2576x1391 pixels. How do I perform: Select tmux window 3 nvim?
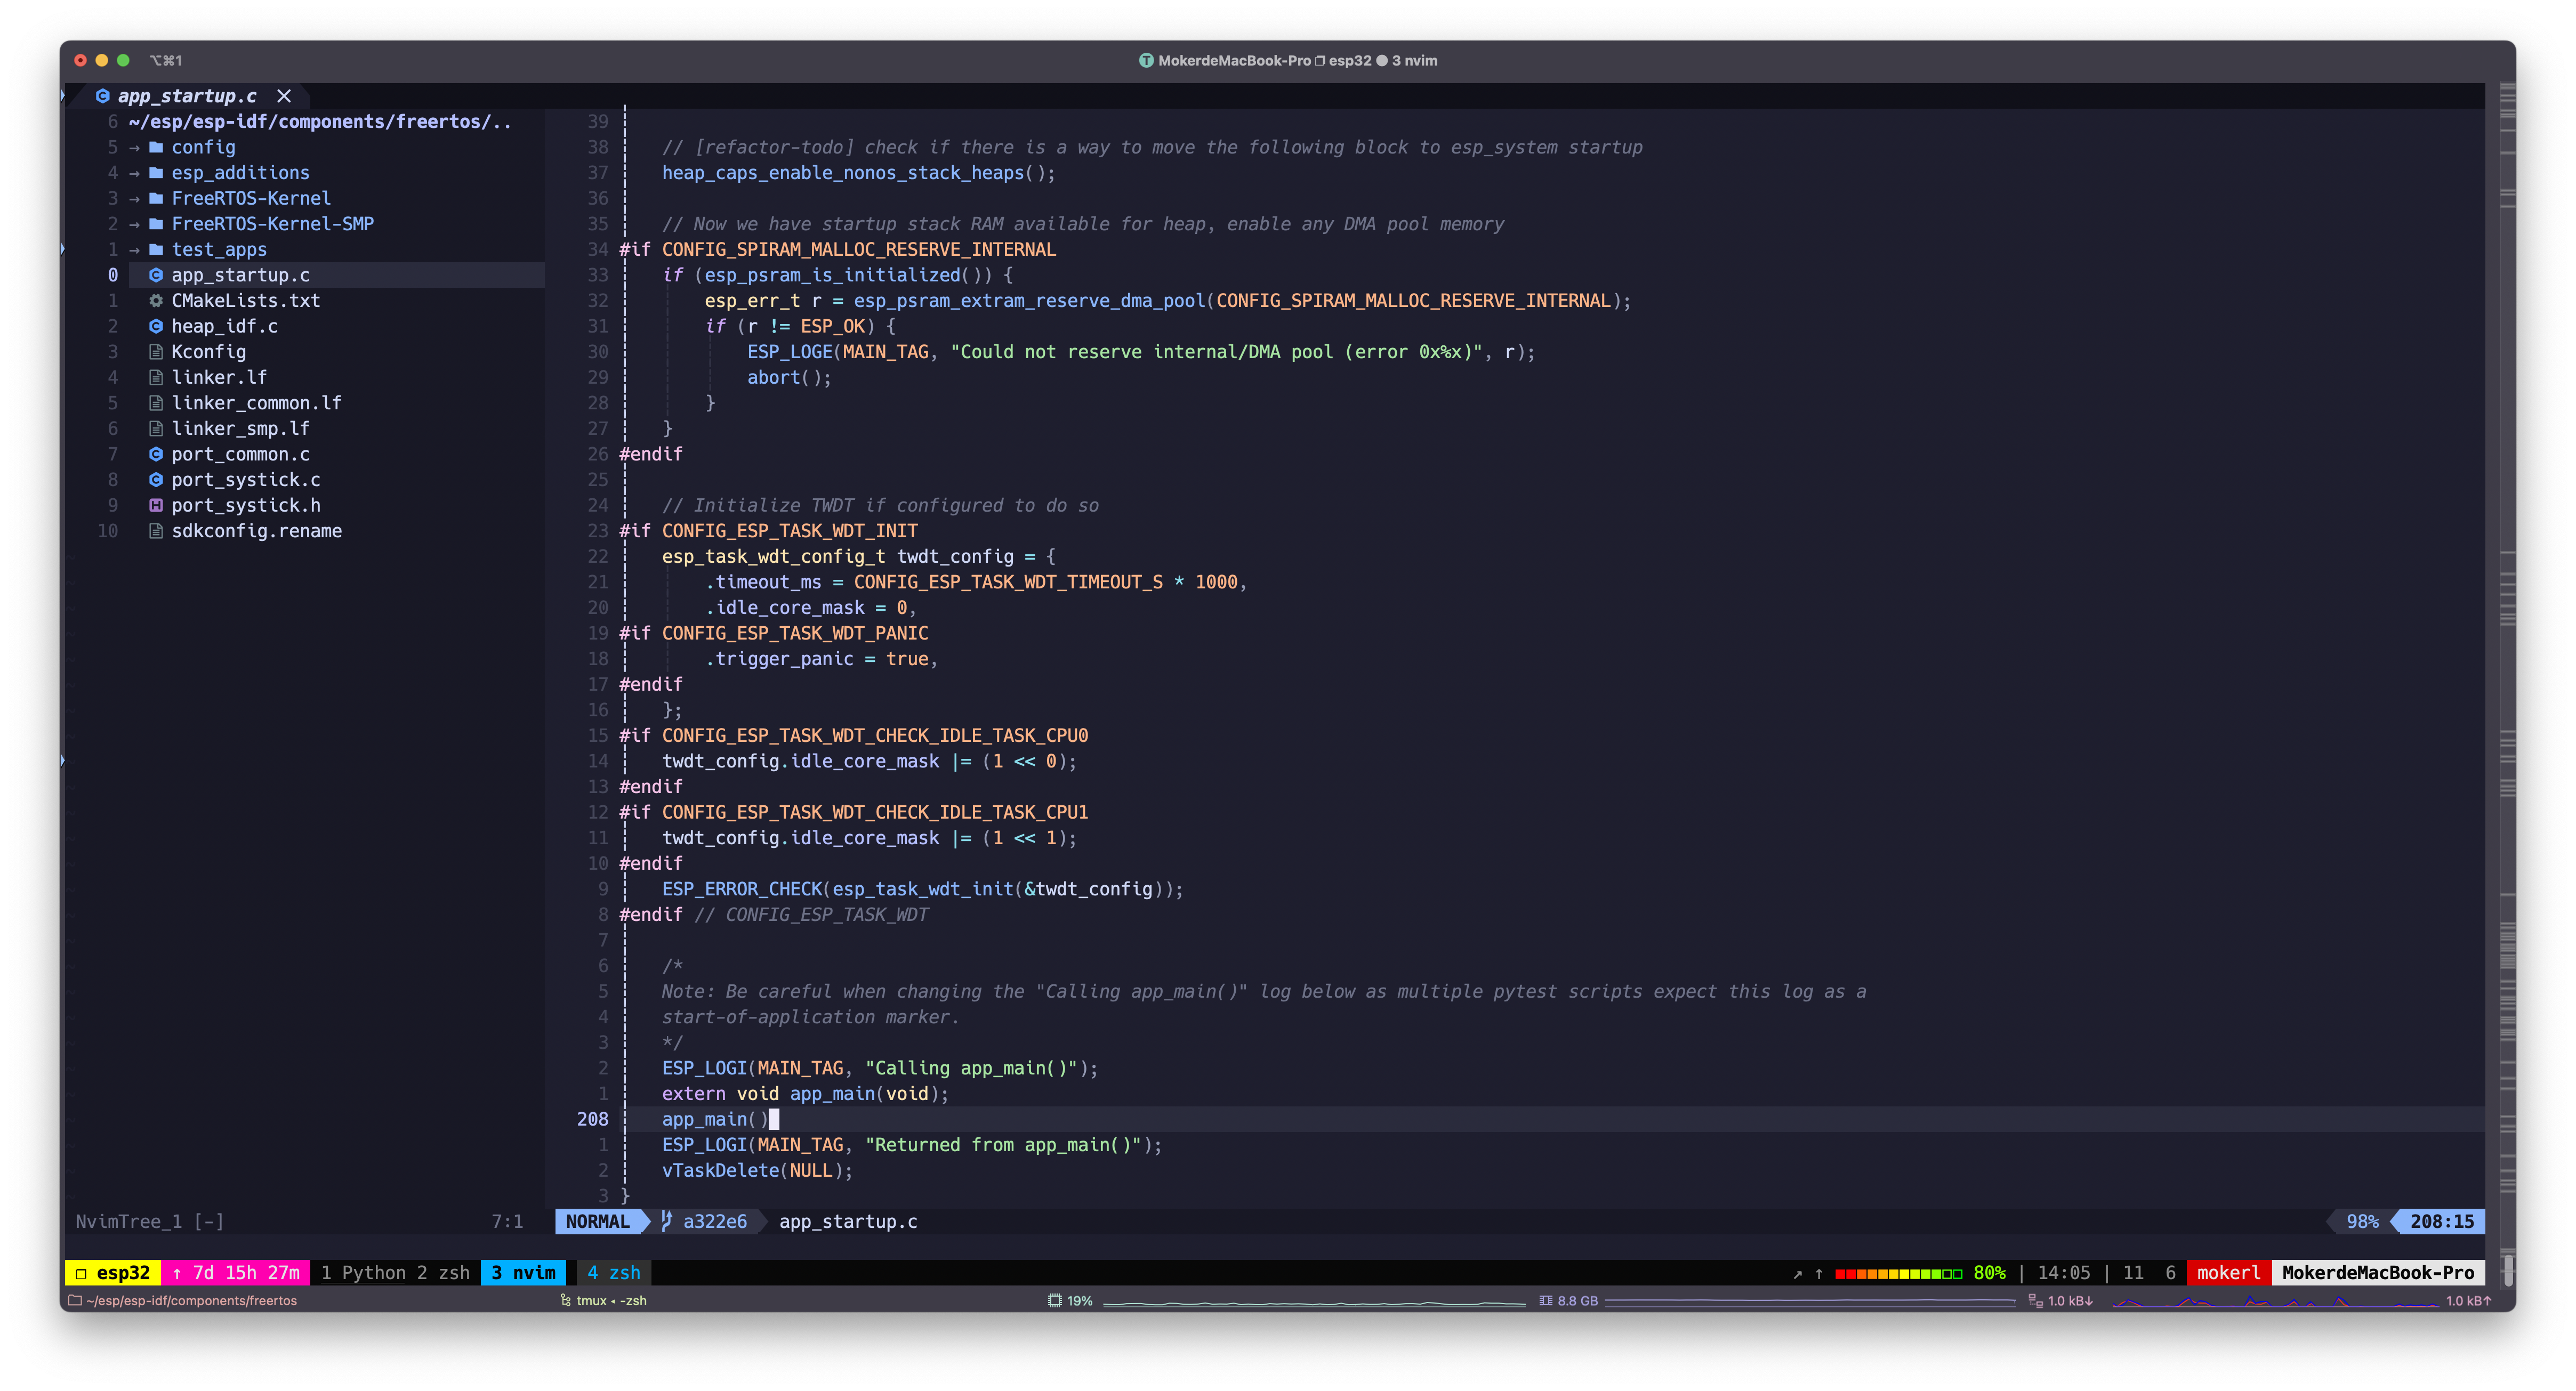[x=524, y=1272]
